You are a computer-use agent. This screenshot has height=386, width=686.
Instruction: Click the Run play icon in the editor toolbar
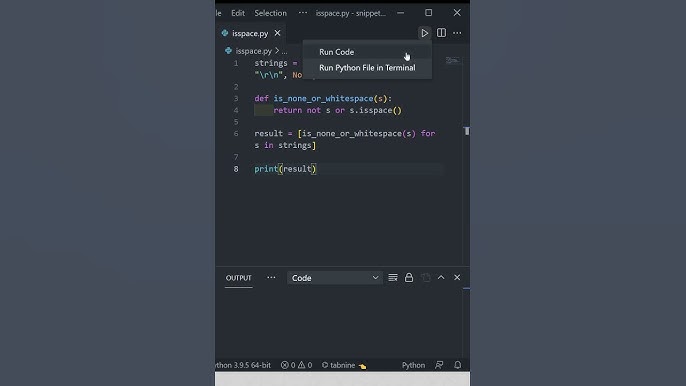(x=424, y=33)
